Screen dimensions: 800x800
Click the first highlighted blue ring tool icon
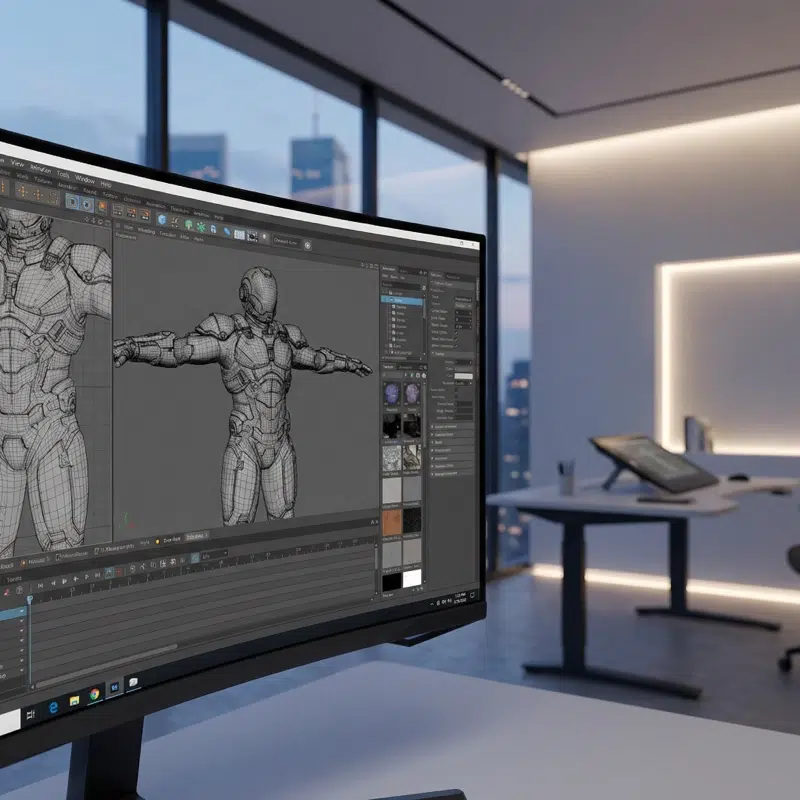point(72,202)
